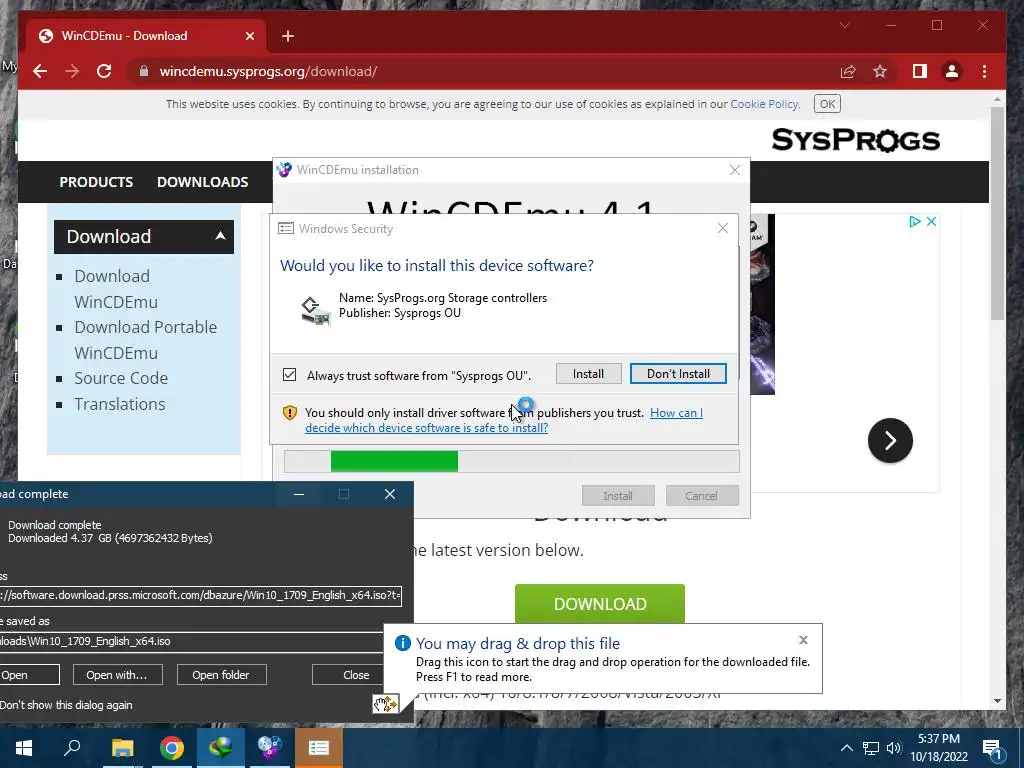The height and width of the screenshot is (768, 1024).
Task: Click the SysProgs logo
Action: [x=856, y=140]
